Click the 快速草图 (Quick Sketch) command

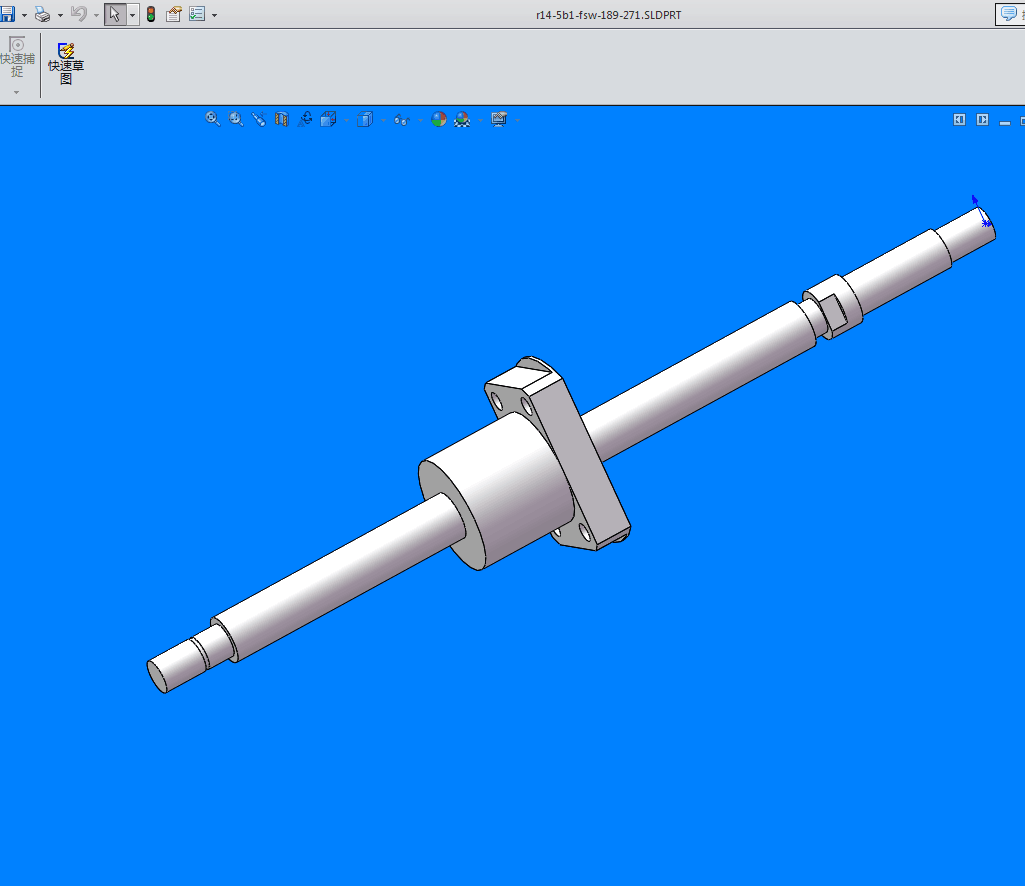(66, 60)
